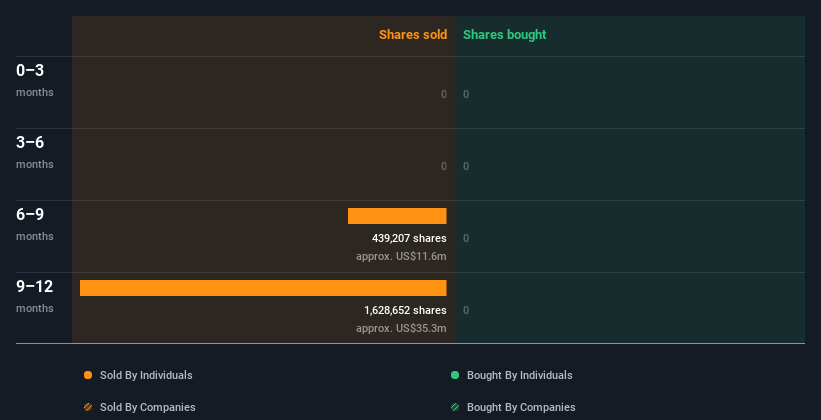Click the orange Sold By Individuals legend dot
The height and width of the screenshot is (420, 821).
tap(88, 375)
